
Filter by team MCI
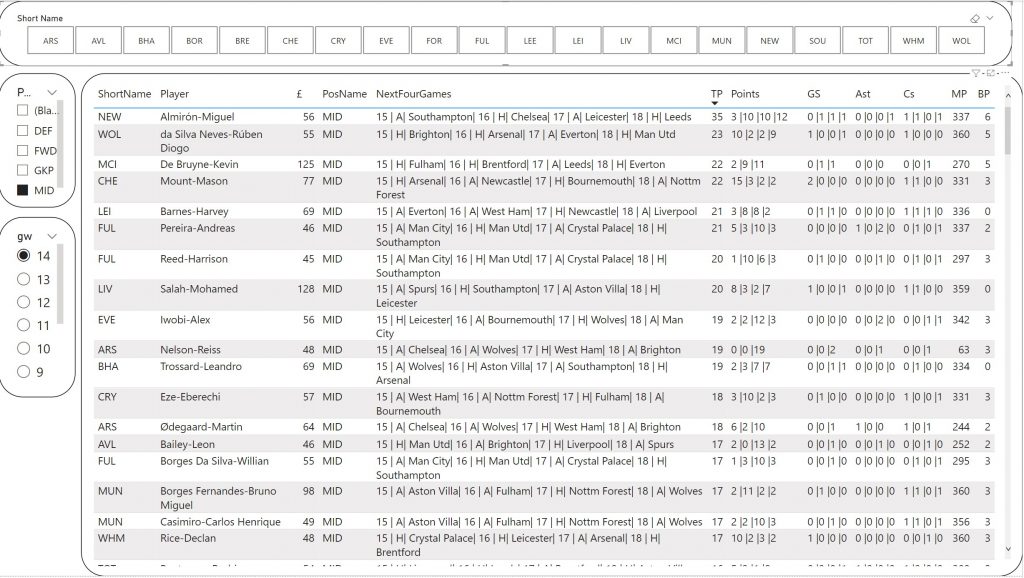click(x=674, y=40)
